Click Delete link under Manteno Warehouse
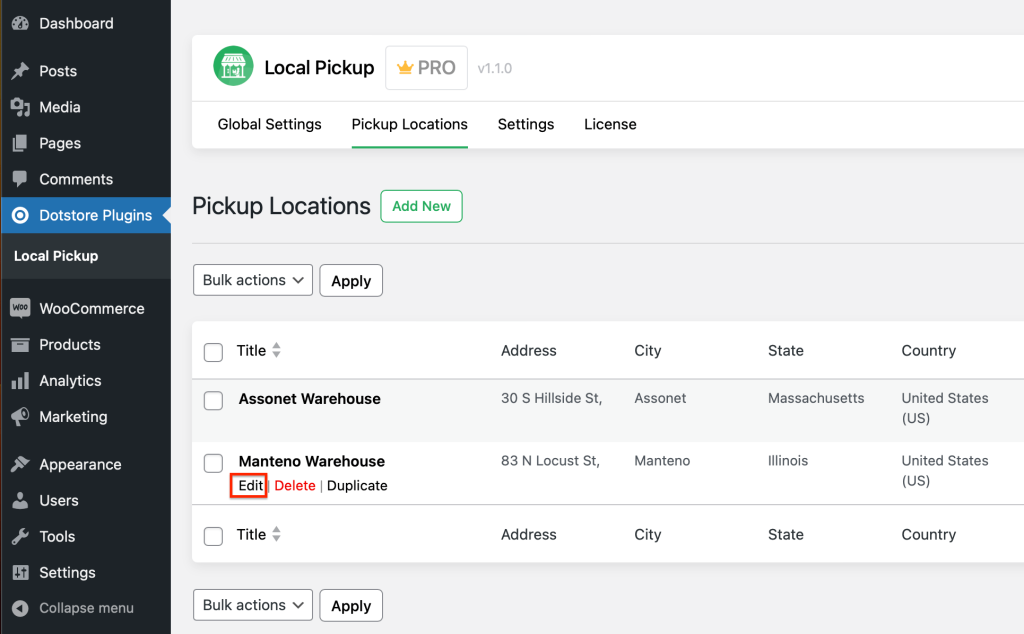 pos(295,486)
